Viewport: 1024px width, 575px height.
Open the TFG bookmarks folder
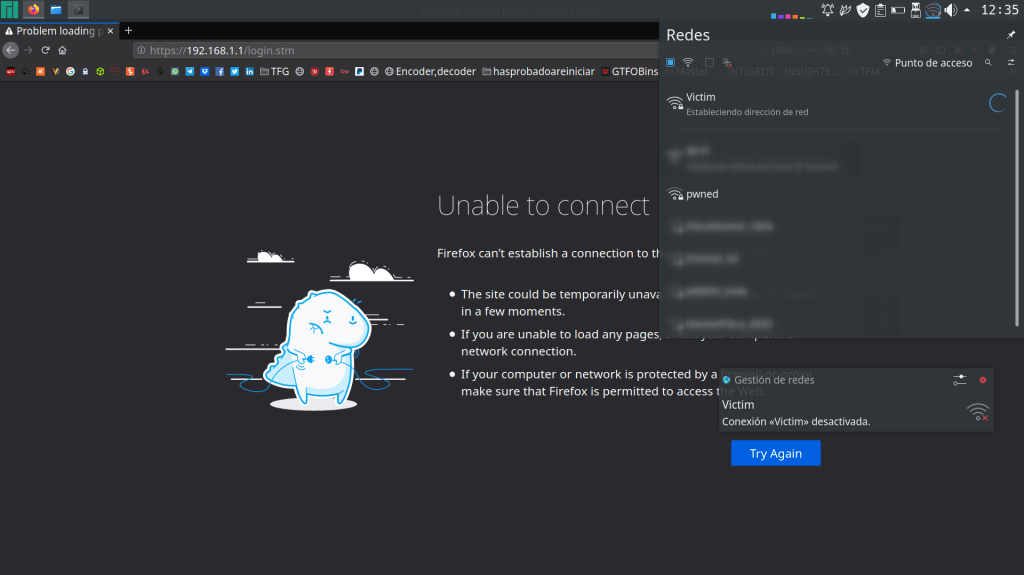[x=273, y=71]
